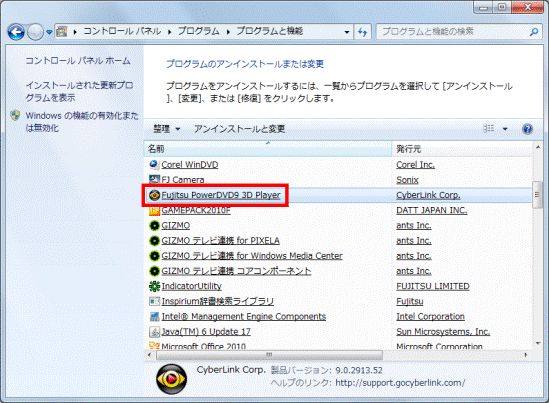
Task: Open Windows の機能の有効化または無効化 link
Action: (x=82, y=121)
